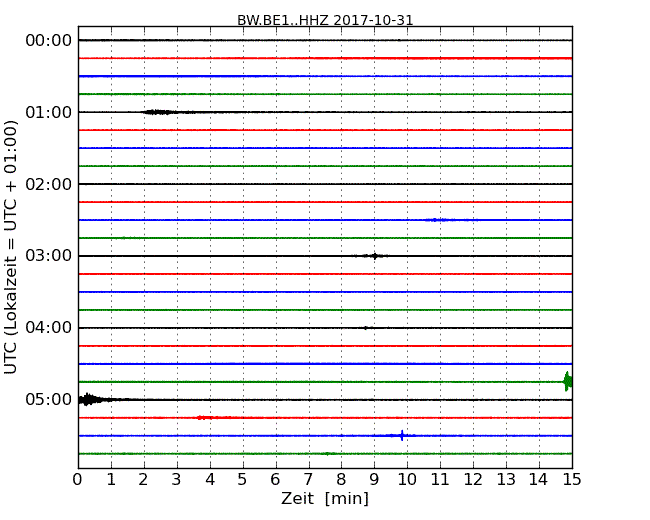Click the 05:00 time label
The image size is (650, 520).
click(x=49, y=399)
